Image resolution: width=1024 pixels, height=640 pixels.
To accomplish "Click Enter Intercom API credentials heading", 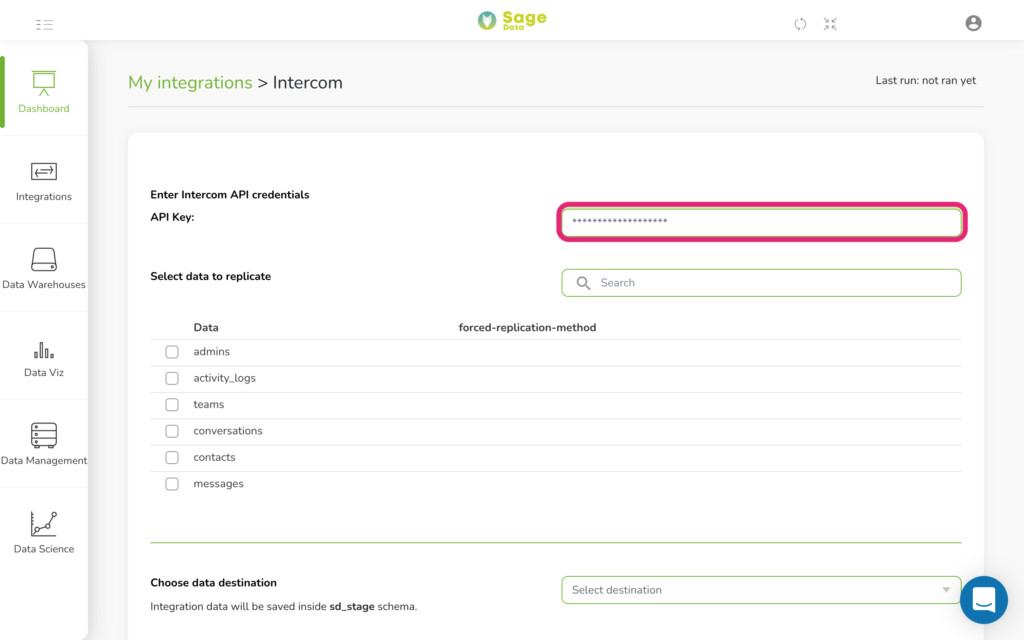I will tap(230, 195).
